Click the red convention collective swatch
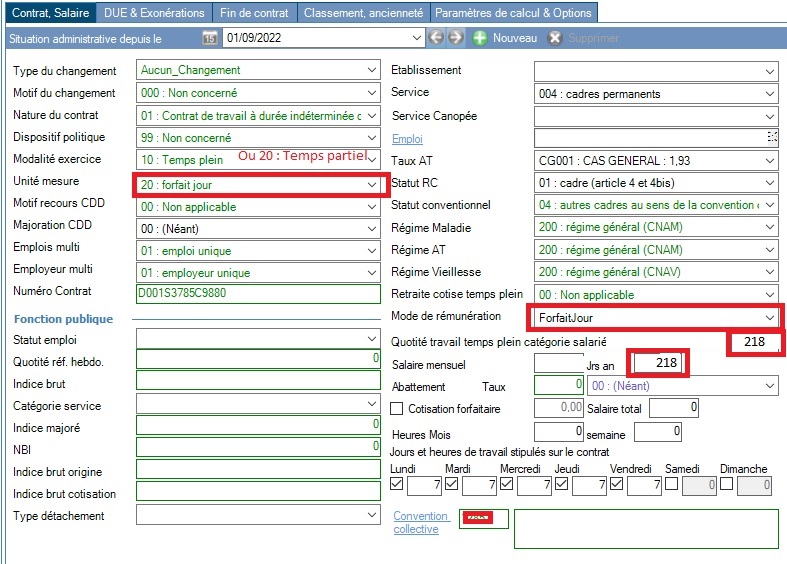Image resolution: width=787 pixels, height=564 pixels. (484, 519)
